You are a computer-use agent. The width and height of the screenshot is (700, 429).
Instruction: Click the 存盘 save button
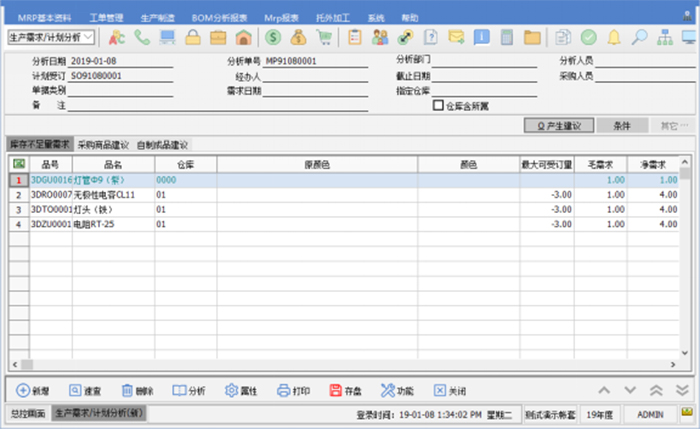click(x=345, y=390)
